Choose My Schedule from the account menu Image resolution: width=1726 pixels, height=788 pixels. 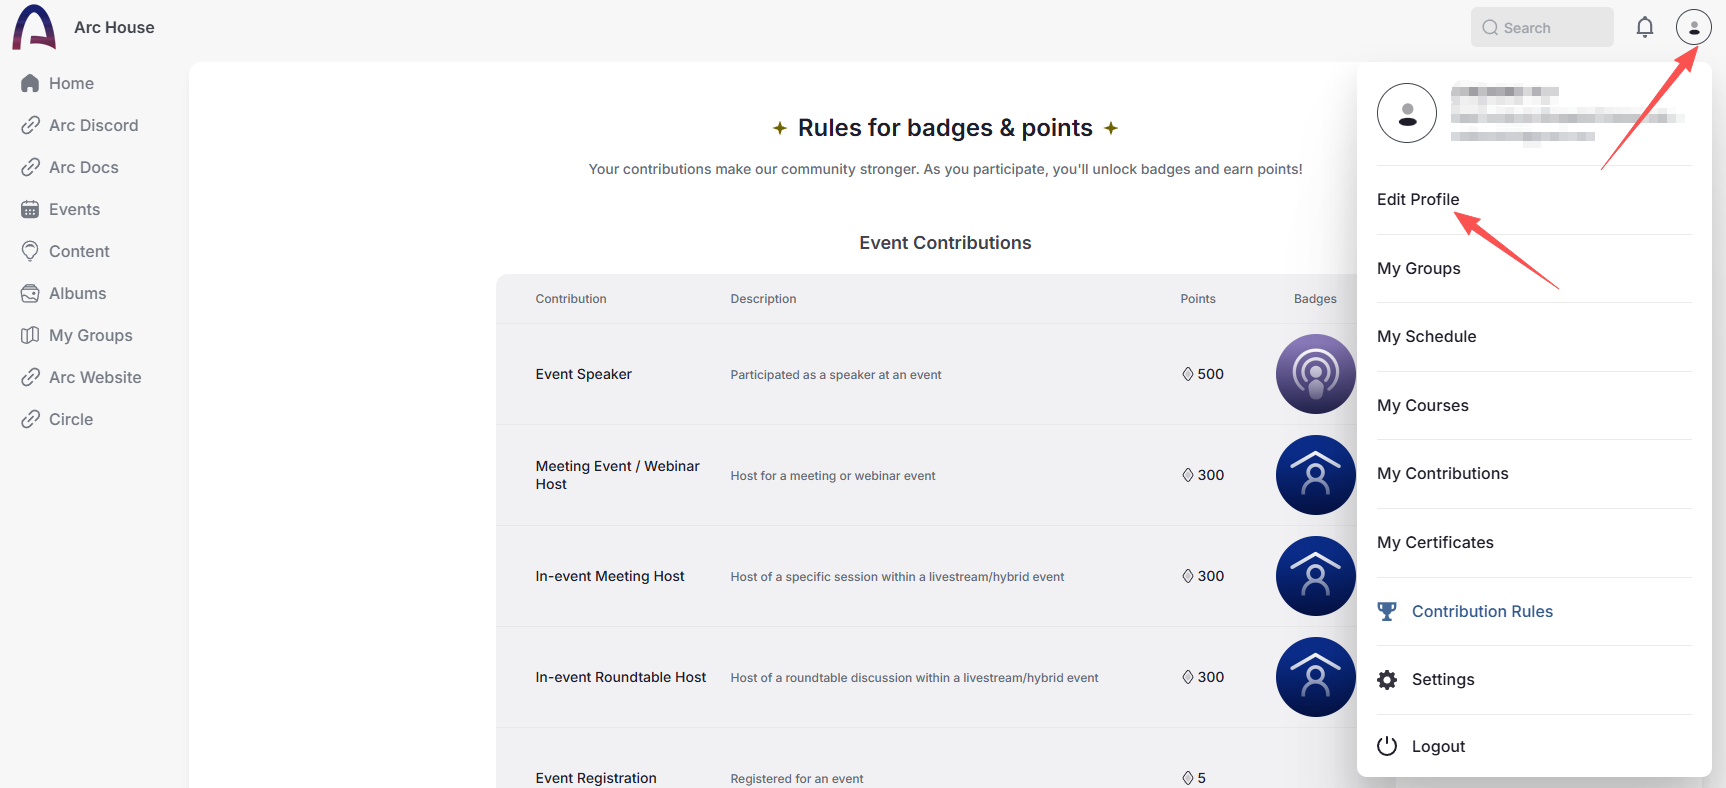(x=1427, y=336)
